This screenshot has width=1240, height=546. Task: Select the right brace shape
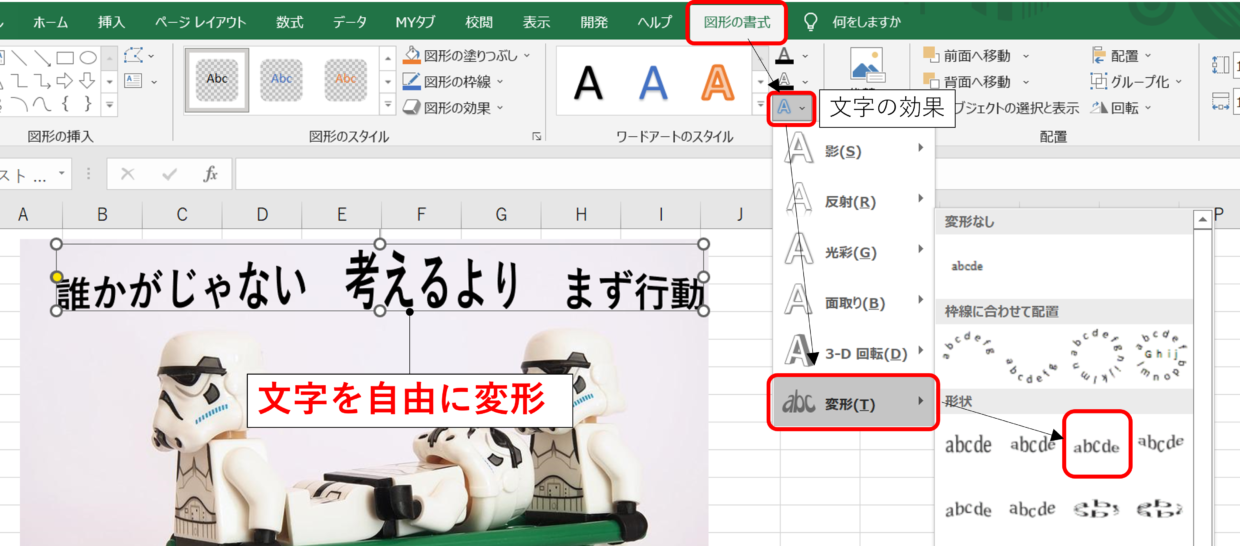[x=88, y=102]
